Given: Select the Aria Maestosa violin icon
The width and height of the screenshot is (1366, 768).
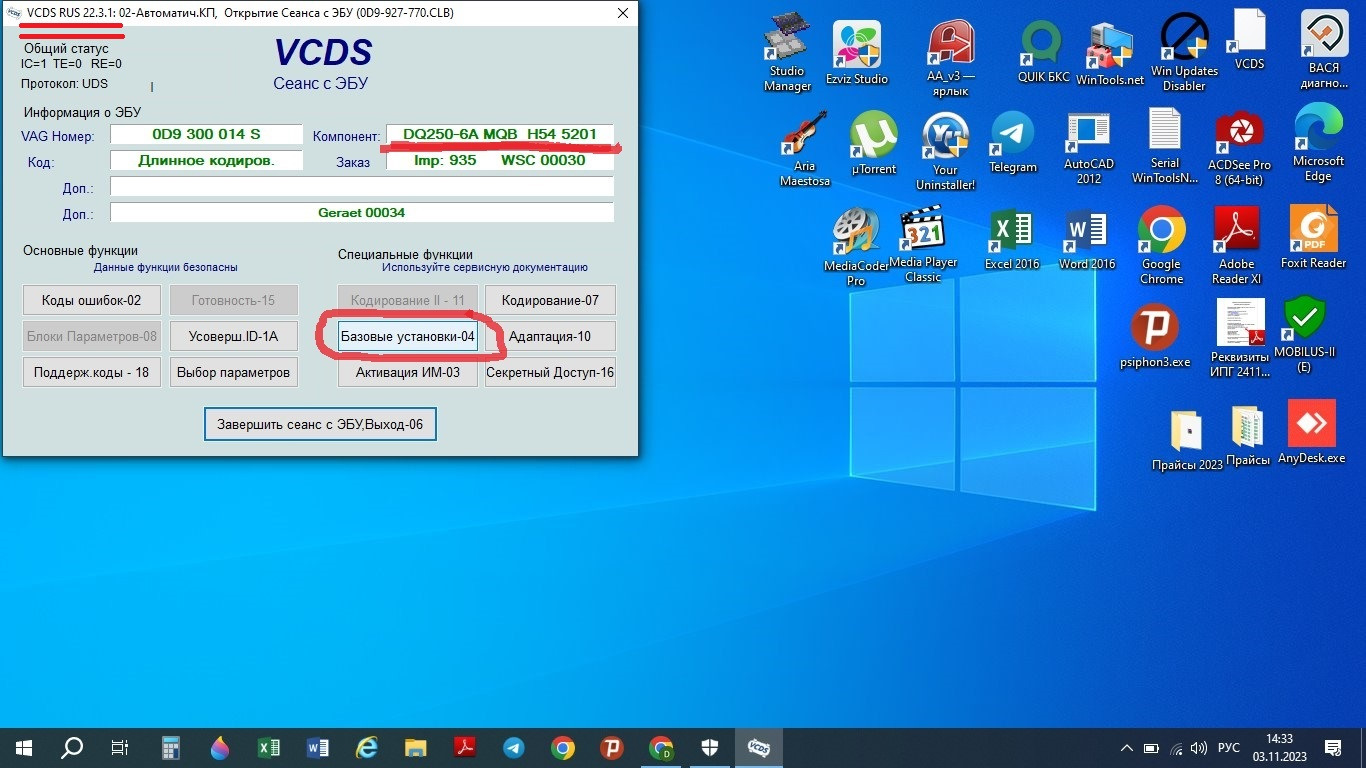Looking at the screenshot, I should (804, 149).
